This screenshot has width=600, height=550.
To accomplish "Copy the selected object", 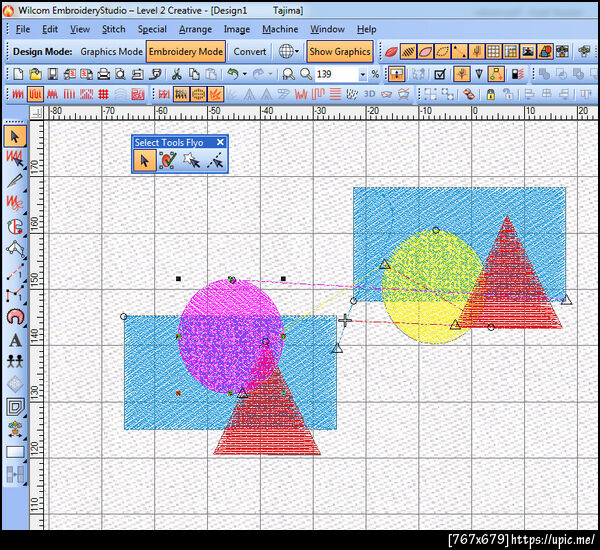I will click(194, 74).
